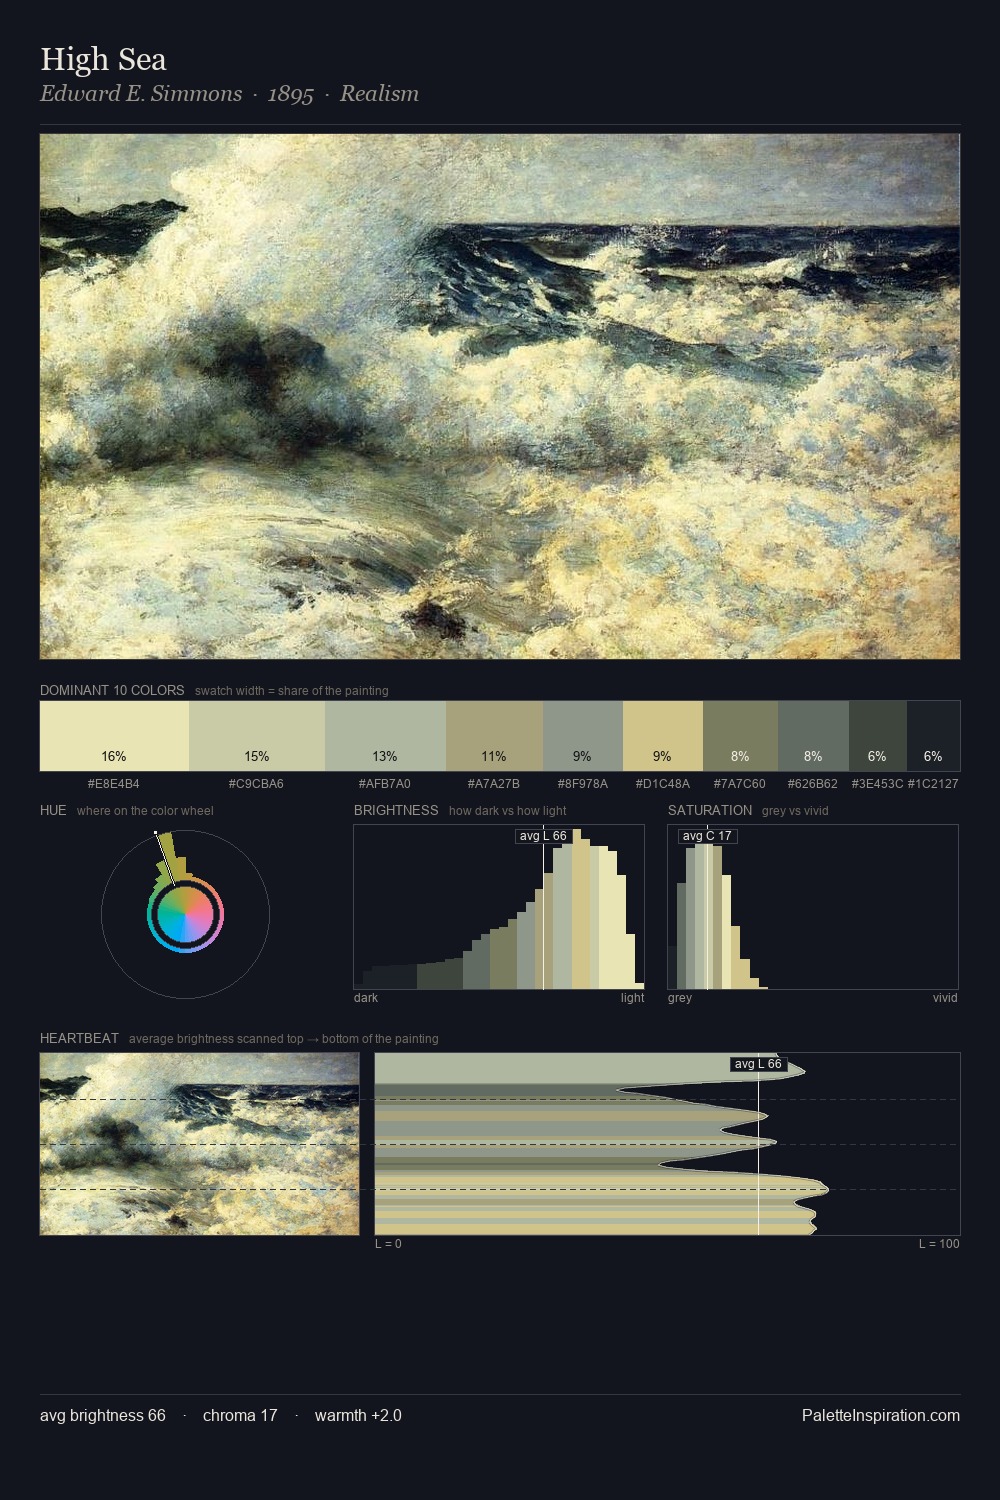The width and height of the screenshot is (1000, 1500).
Task: Click the 'HEARTBEAT' section heading
Action: coord(79,1038)
